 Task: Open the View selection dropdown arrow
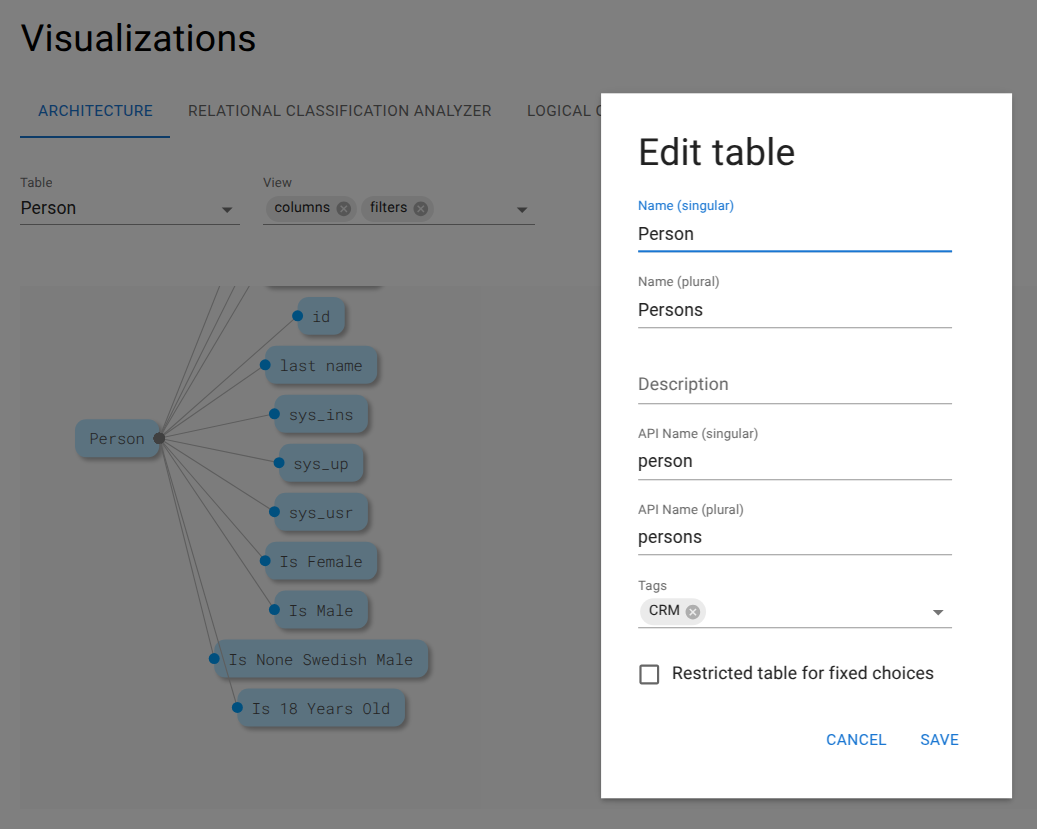(x=521, y=210)
